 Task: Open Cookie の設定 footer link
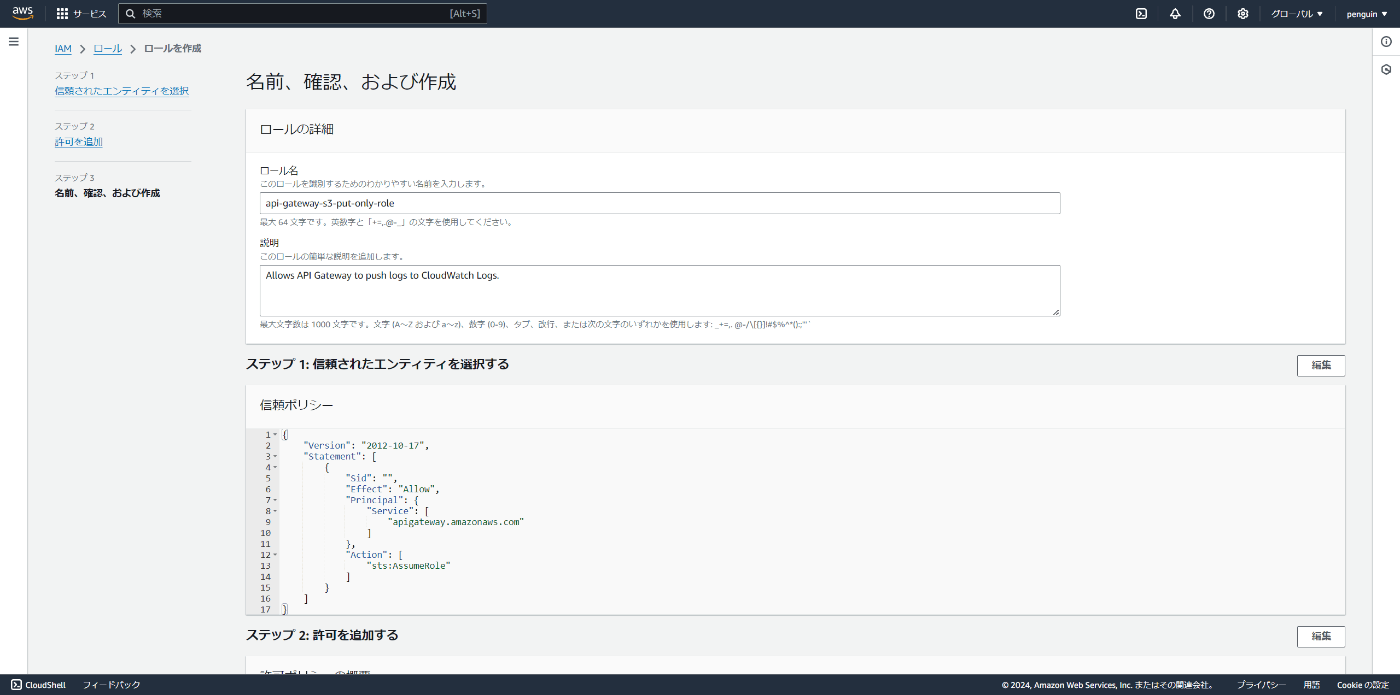click(x=1363, y=685)
